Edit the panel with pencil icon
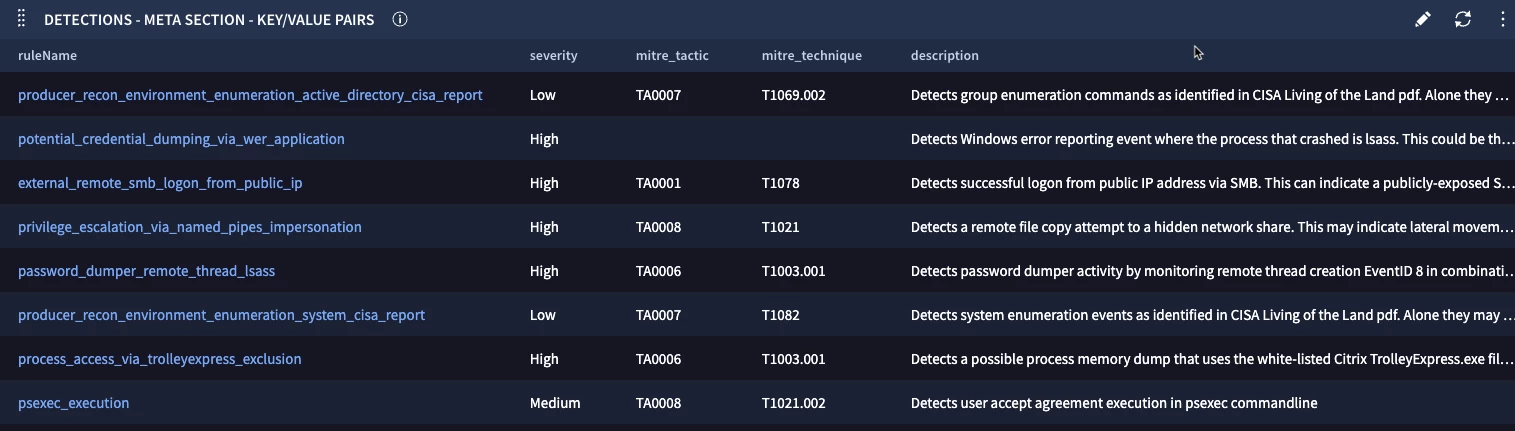This screenshot has width=1515, height=431. [1423, 19]
